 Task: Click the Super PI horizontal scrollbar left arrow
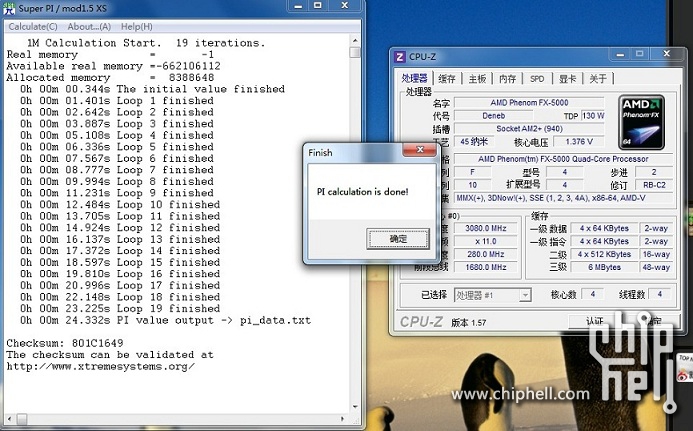click(x=9, y=418)
